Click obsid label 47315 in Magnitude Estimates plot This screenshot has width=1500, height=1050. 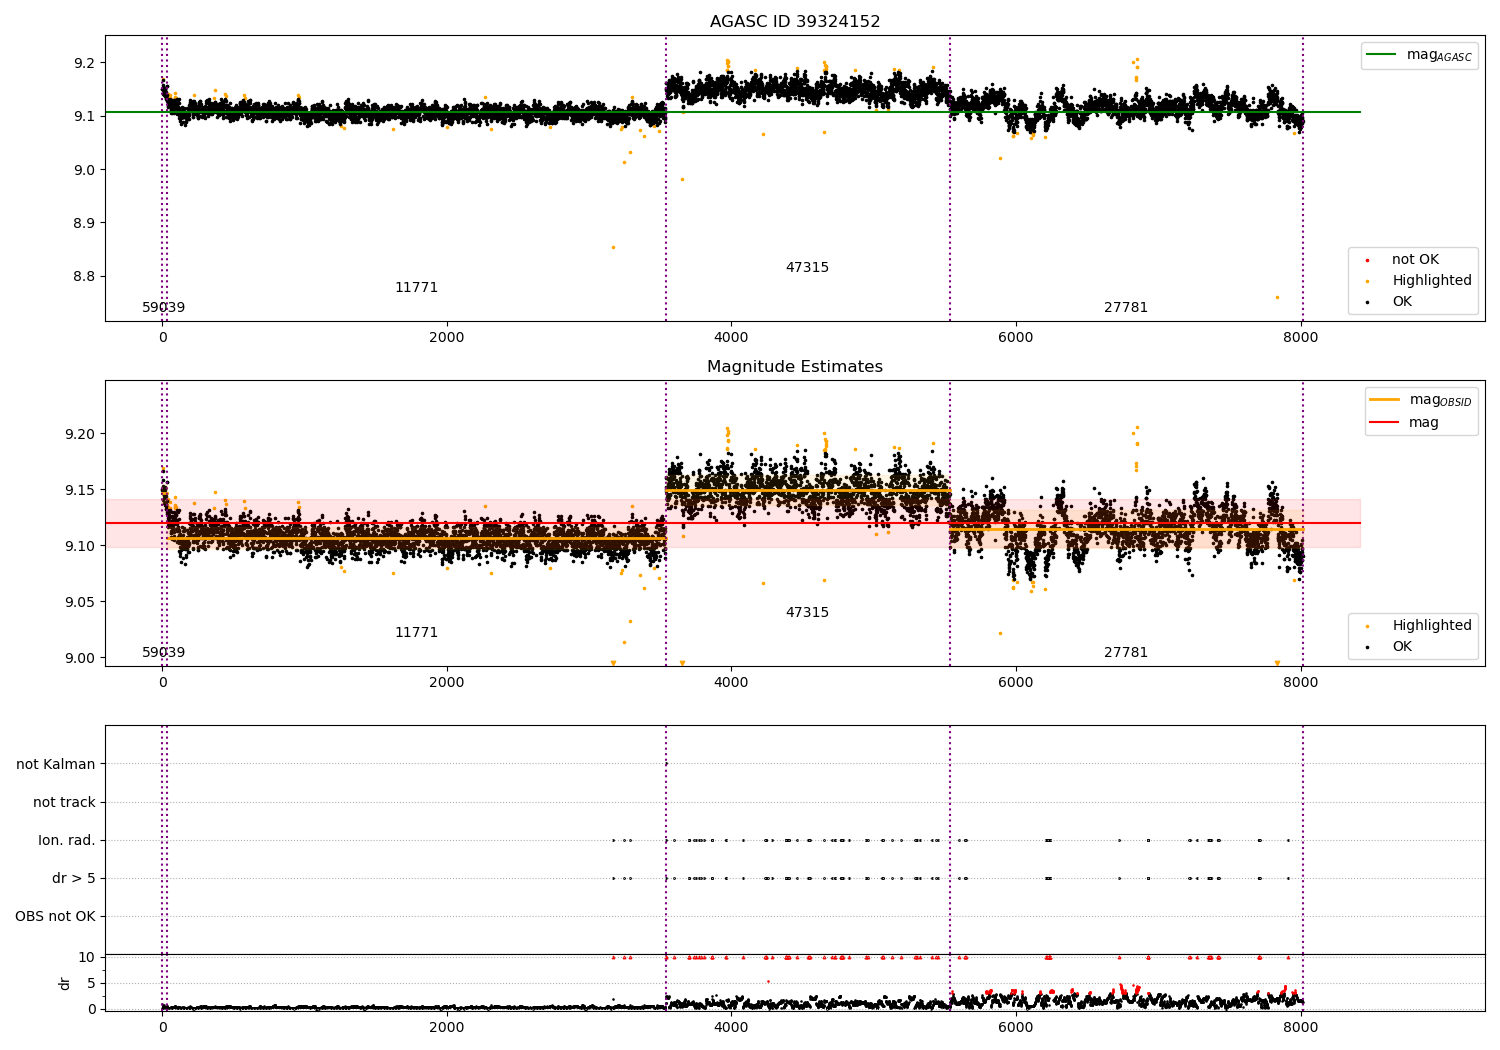coord(807,613)
